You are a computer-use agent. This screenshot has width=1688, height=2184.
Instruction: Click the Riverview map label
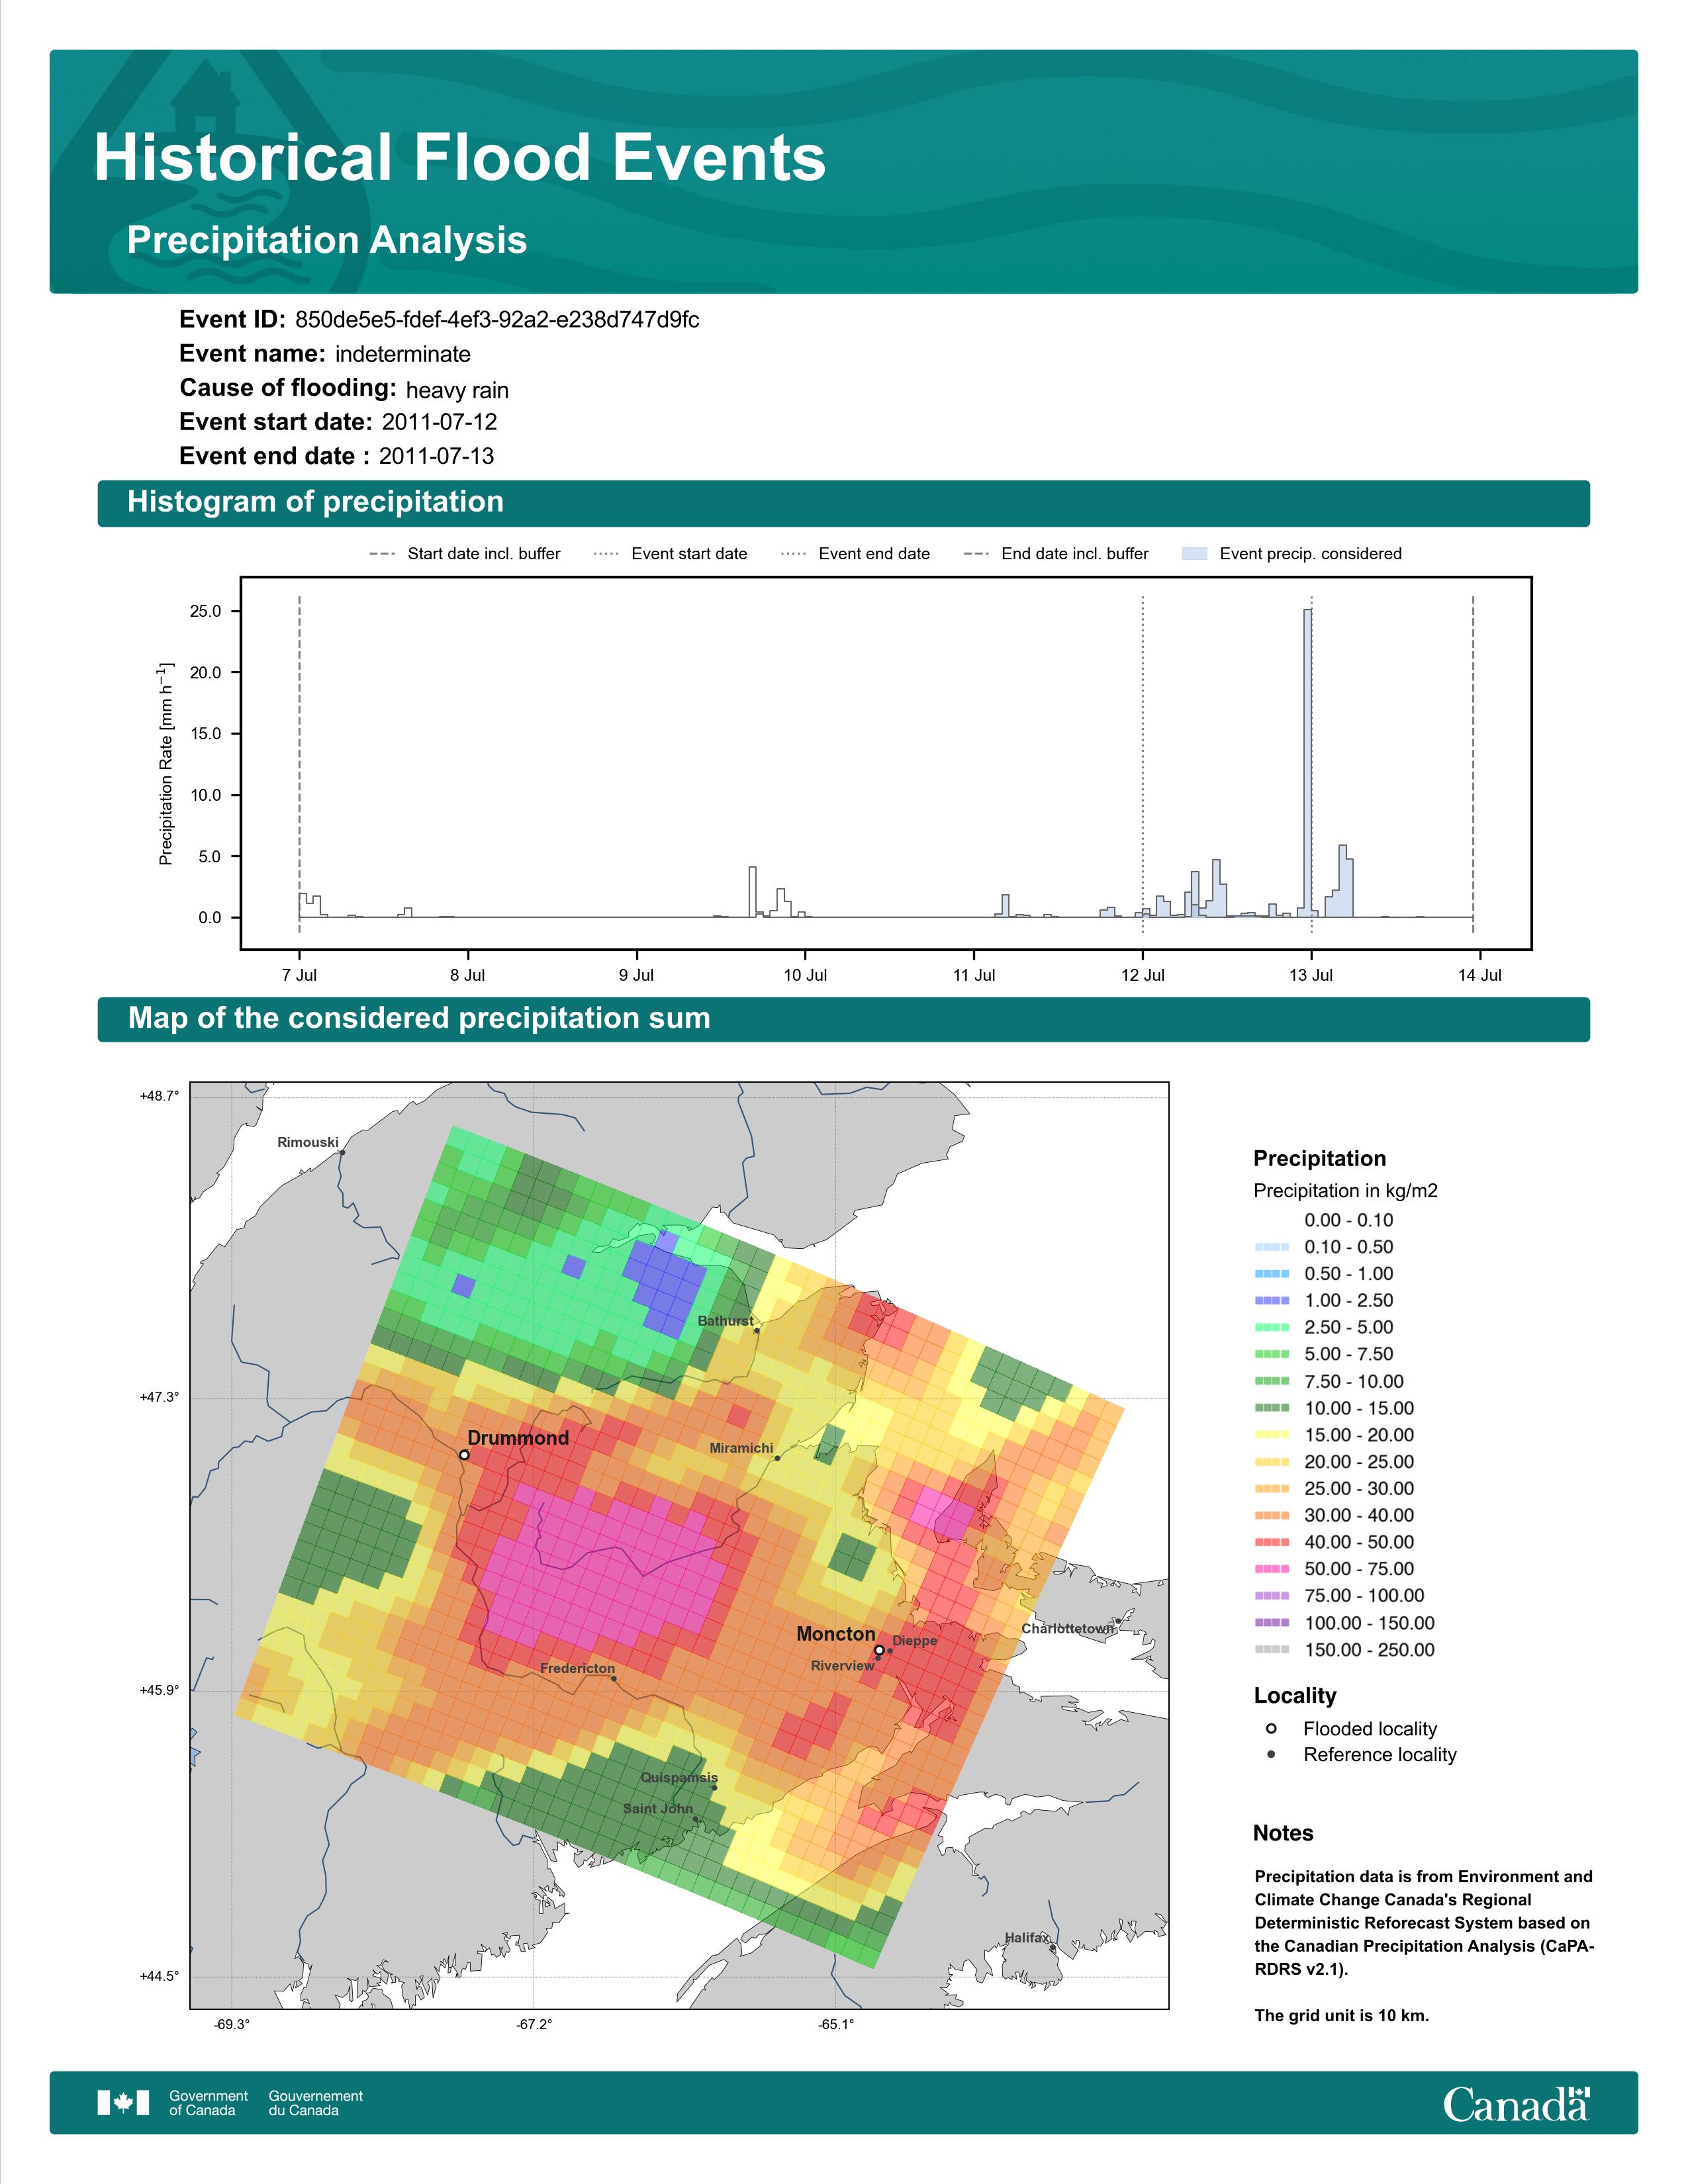[842, 1666]
